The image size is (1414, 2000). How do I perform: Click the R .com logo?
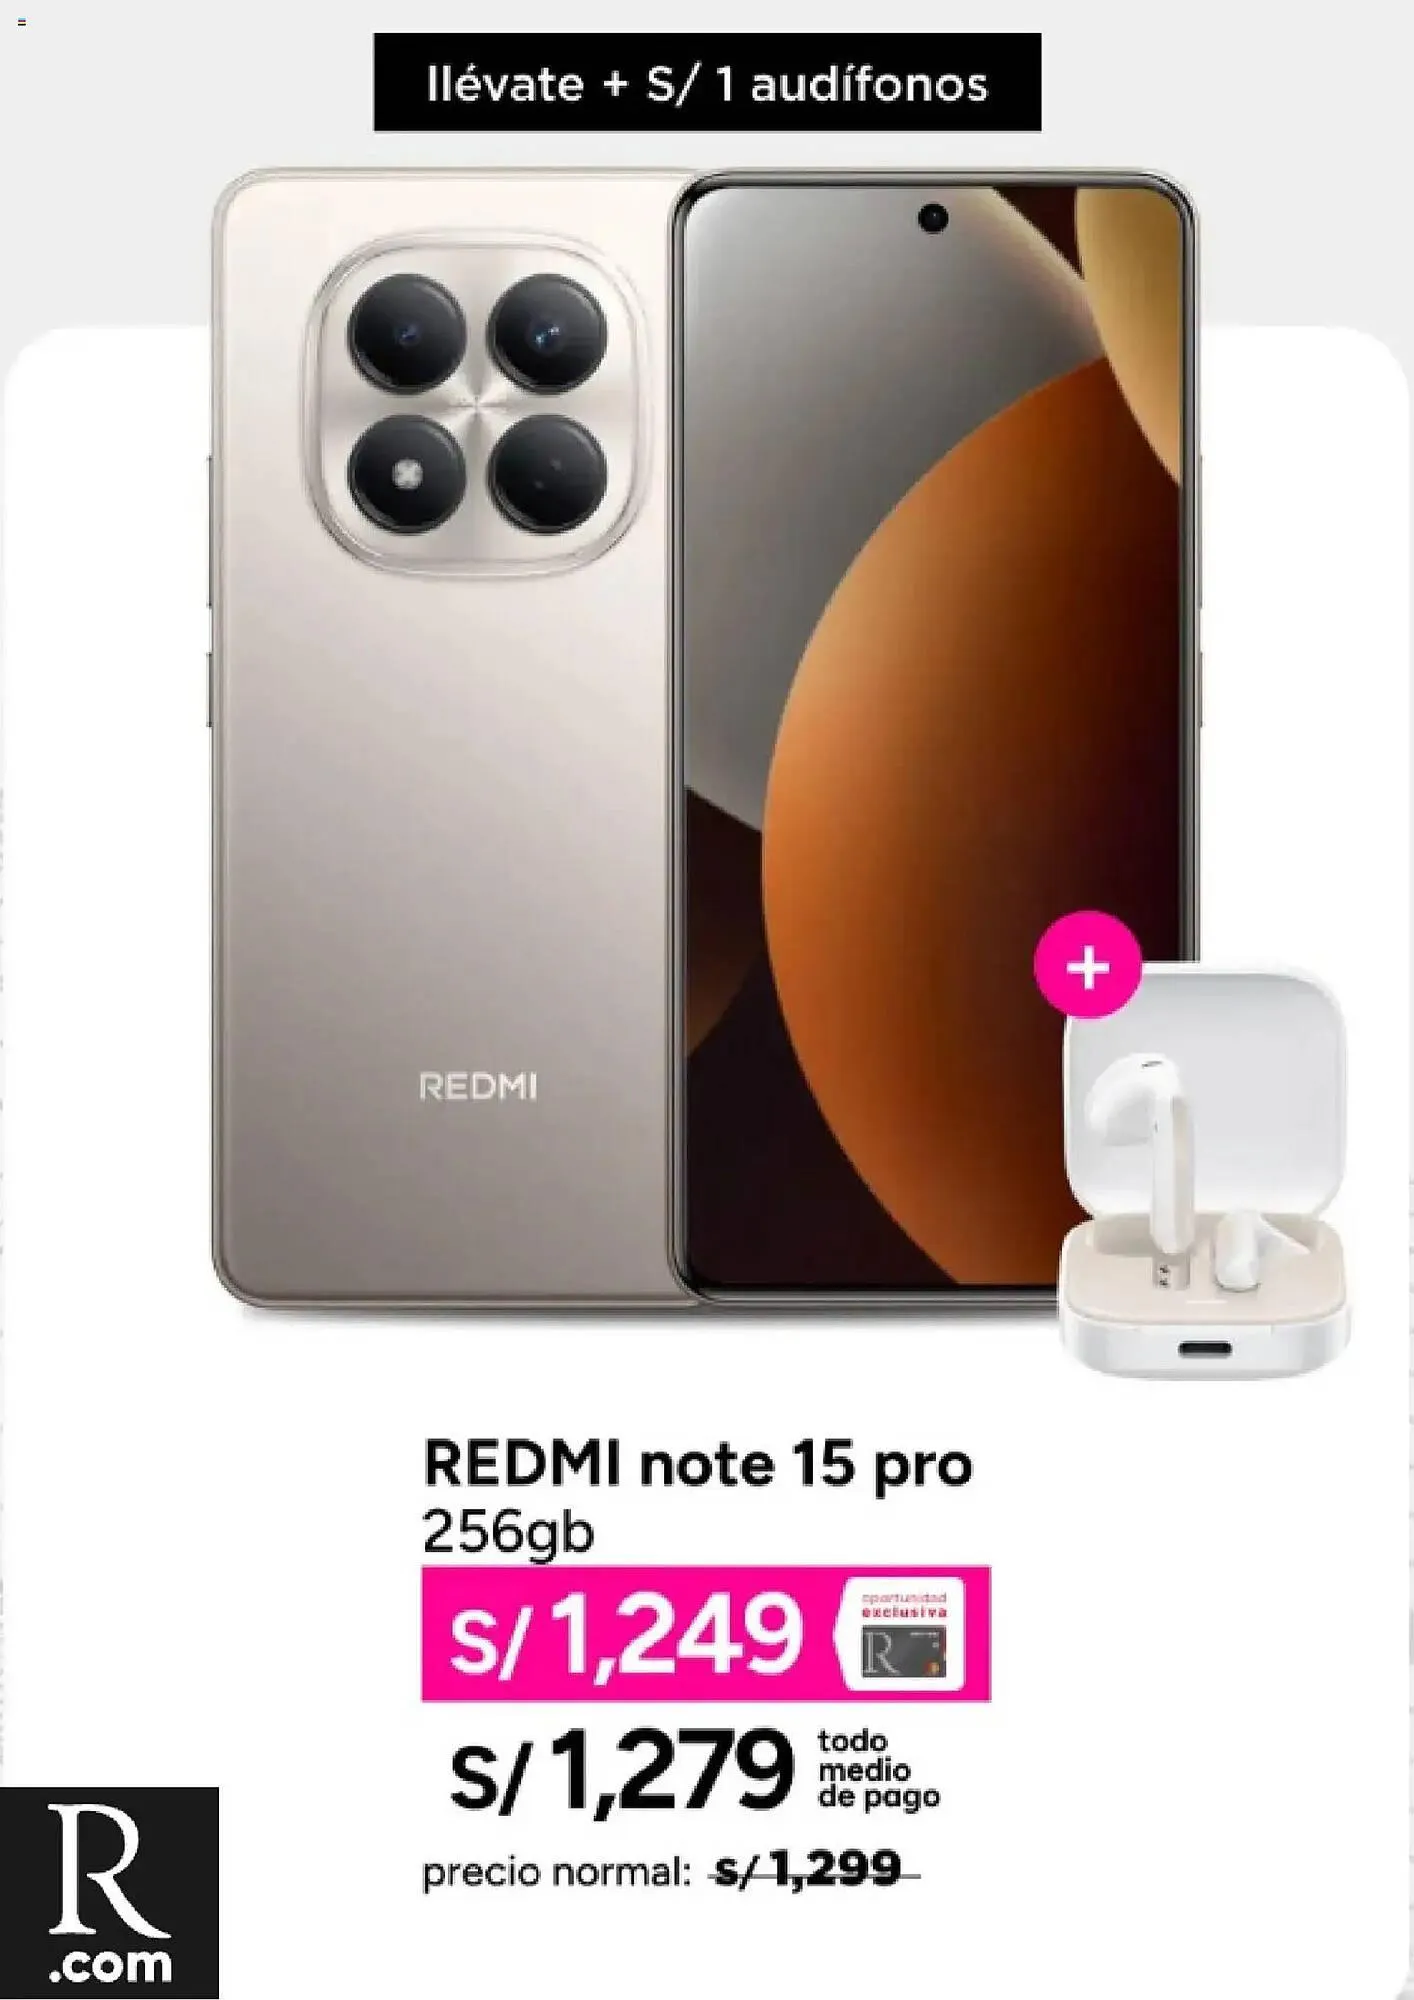pyautogui.click(x=109, y=1892)
